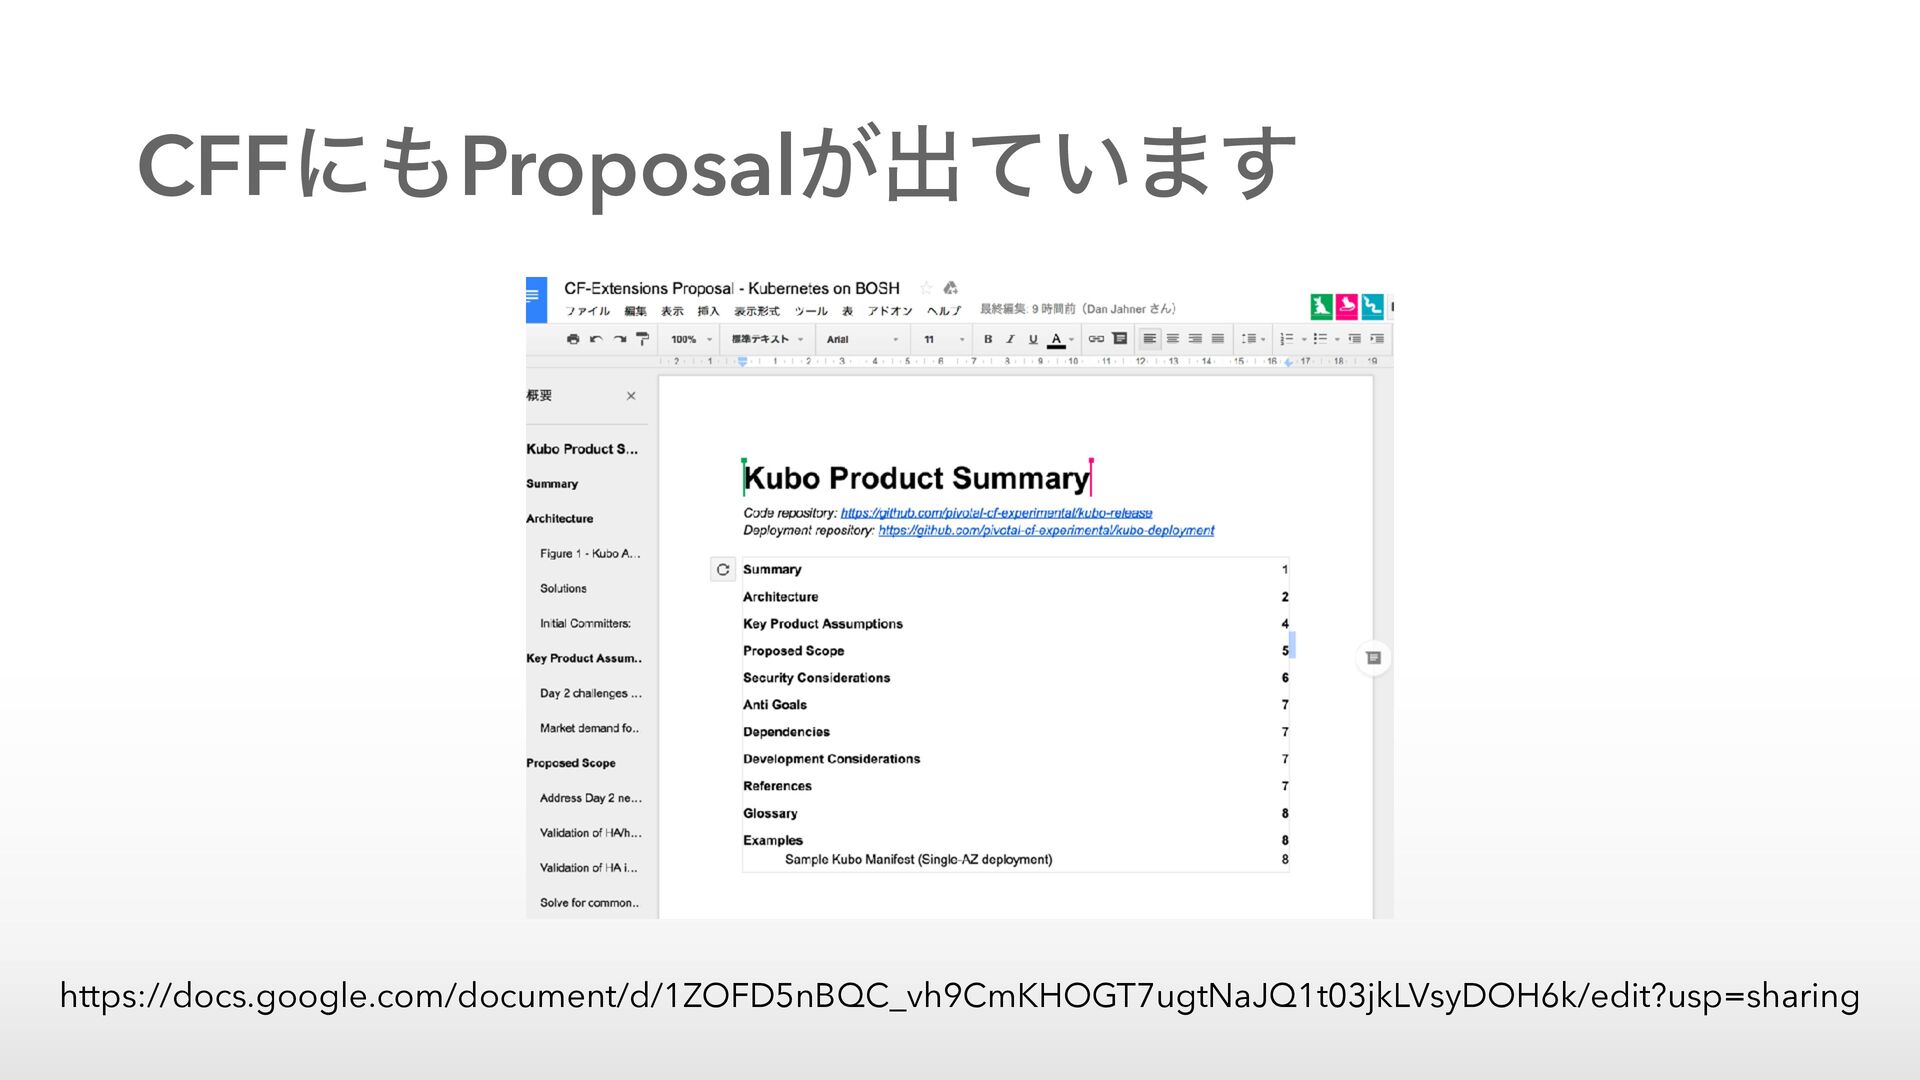Select Proposed Scope in the outline sidebar
This screenshot has width=1920, height=1080.
[571, 763]
